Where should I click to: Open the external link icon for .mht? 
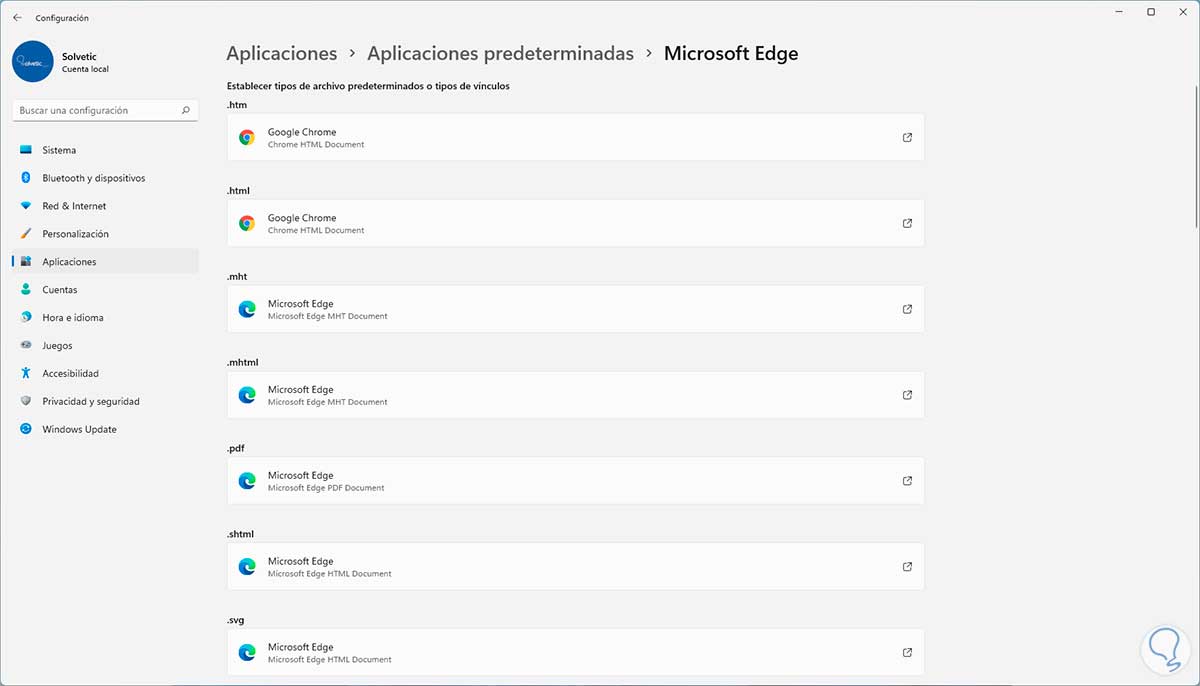(907, 310)
